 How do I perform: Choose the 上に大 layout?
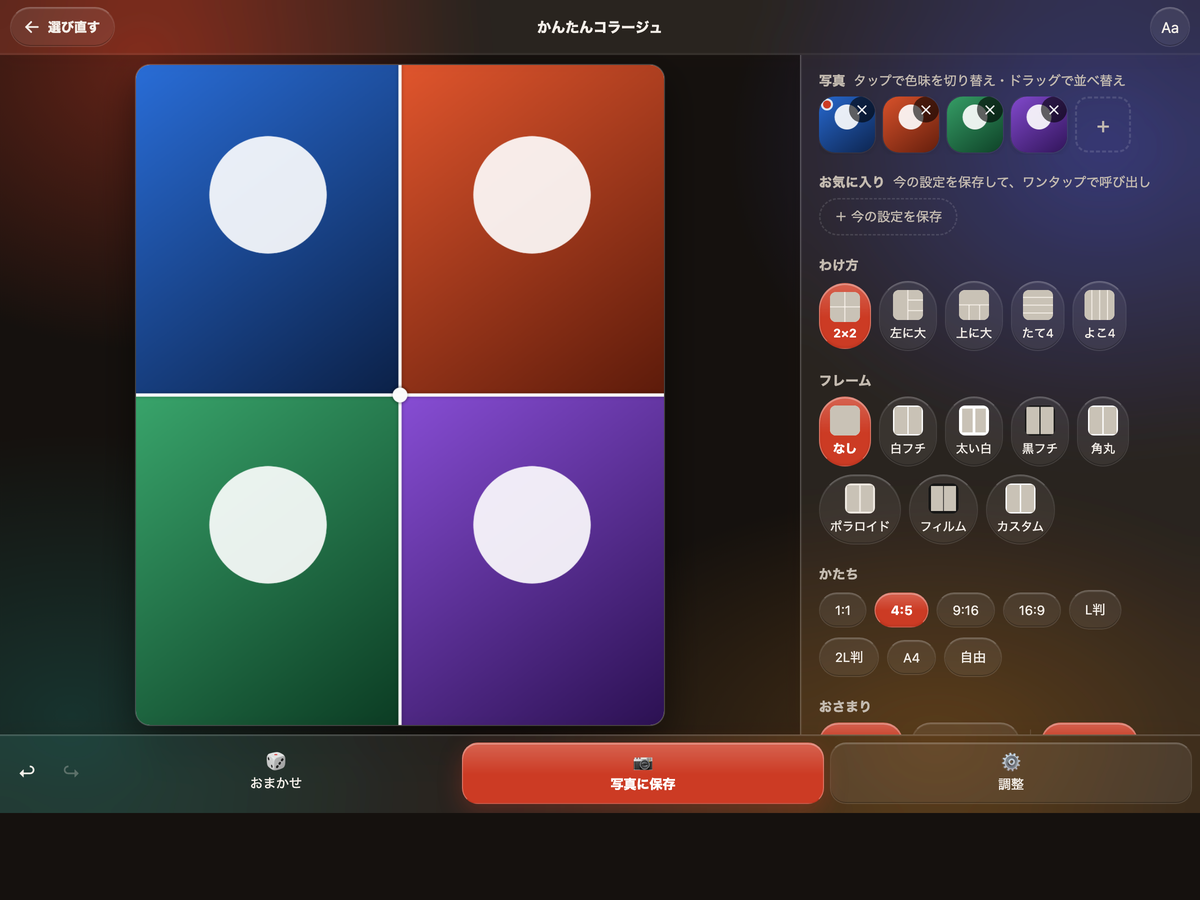(x=974, y=316)
